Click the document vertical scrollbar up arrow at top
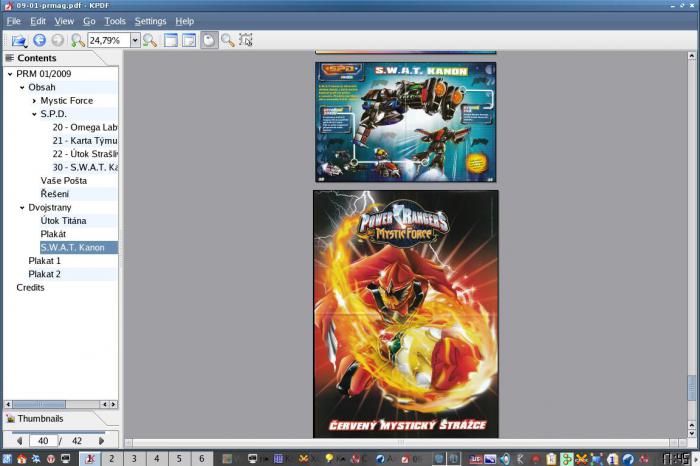 coord(692,56)
